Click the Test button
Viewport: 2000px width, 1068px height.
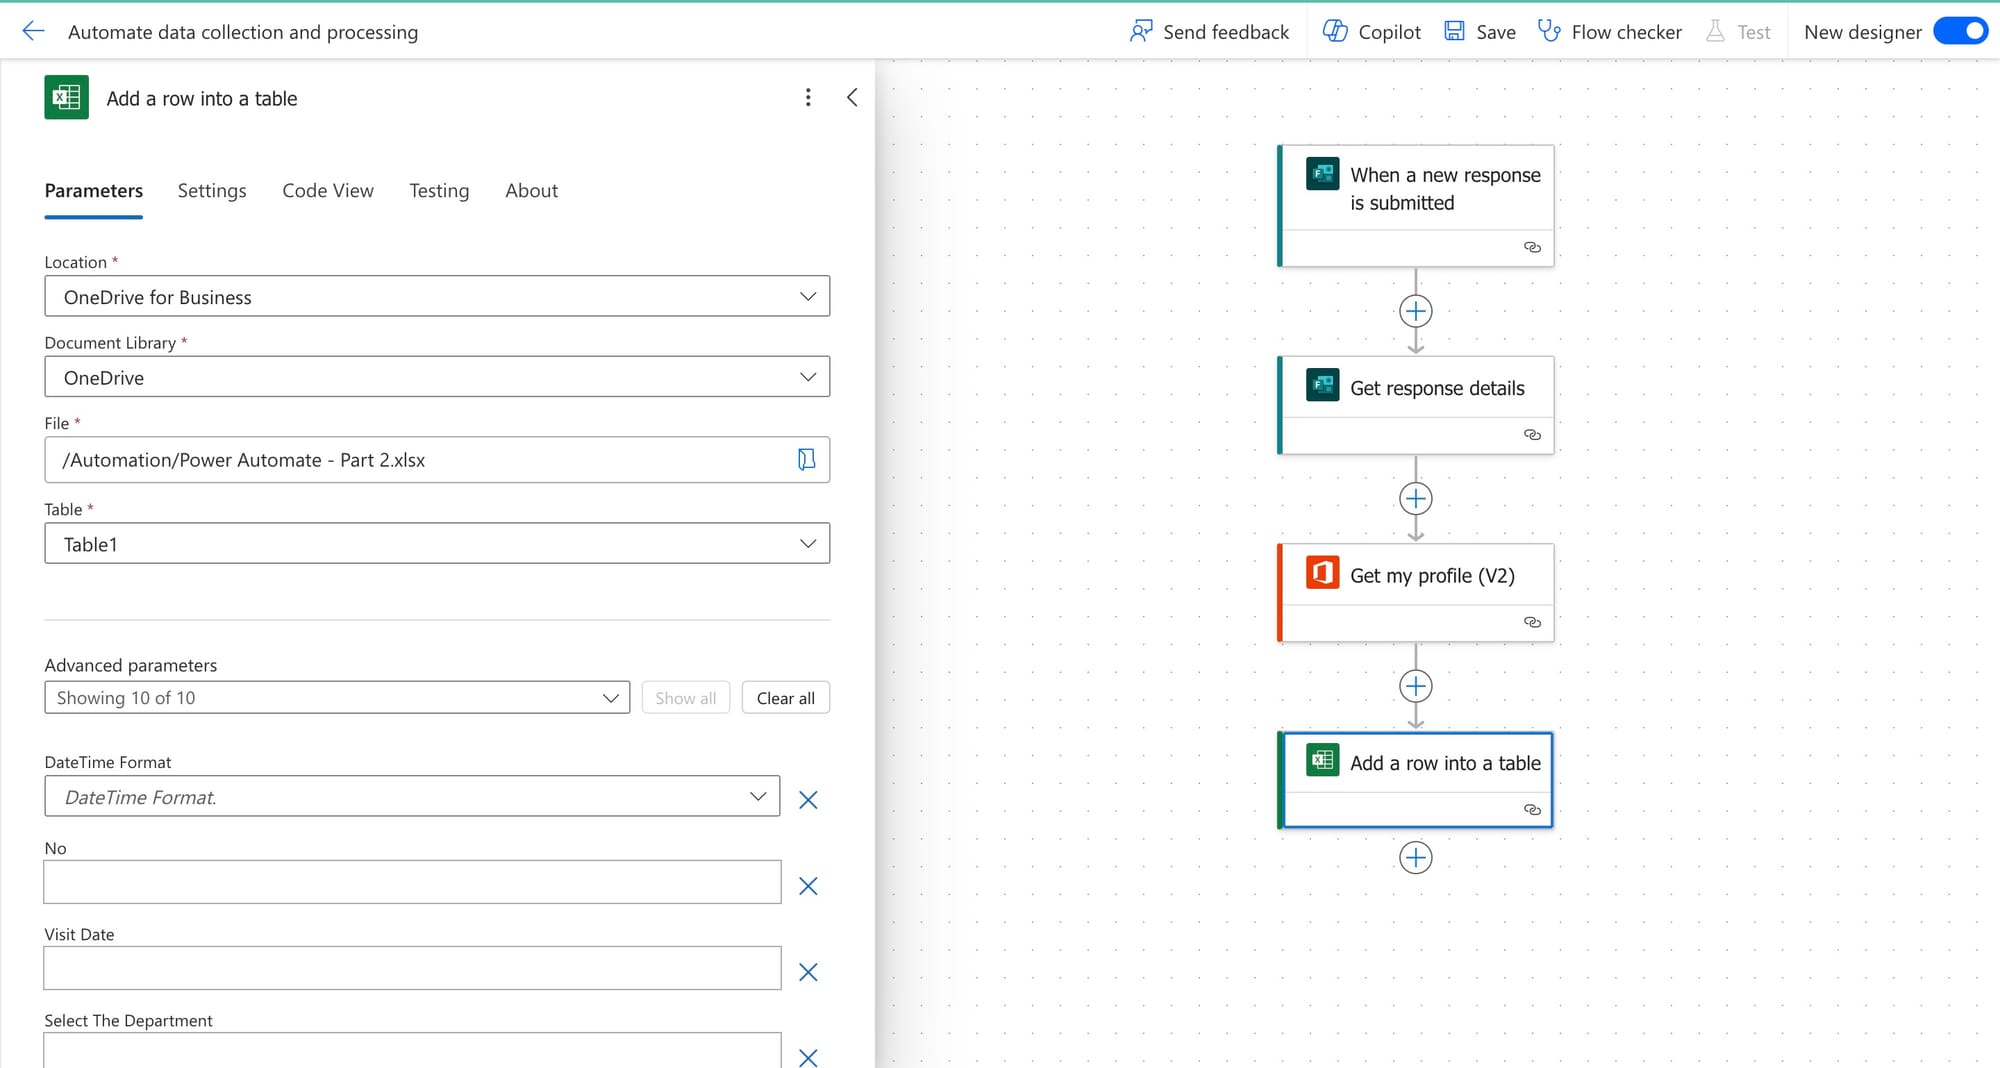tap(1738, 31)
